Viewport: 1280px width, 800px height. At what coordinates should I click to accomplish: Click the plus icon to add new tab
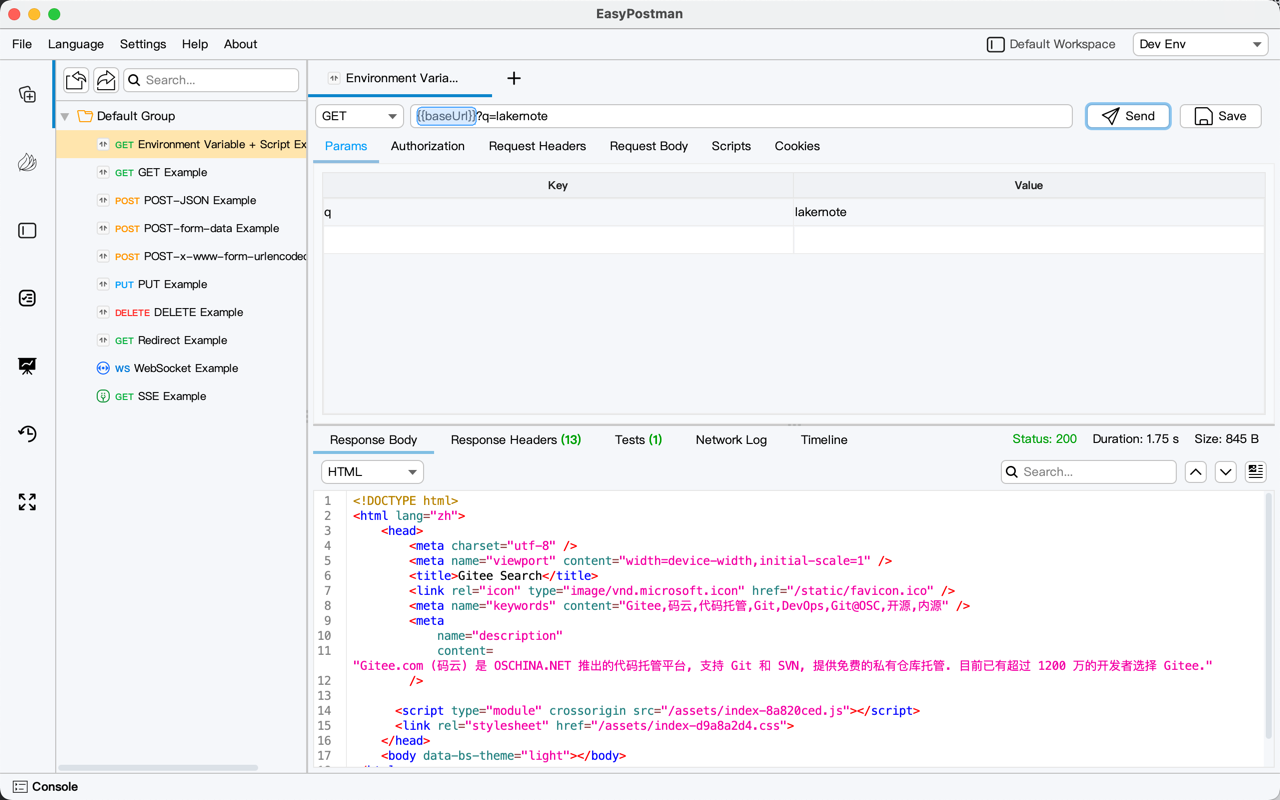pos(514,78)
